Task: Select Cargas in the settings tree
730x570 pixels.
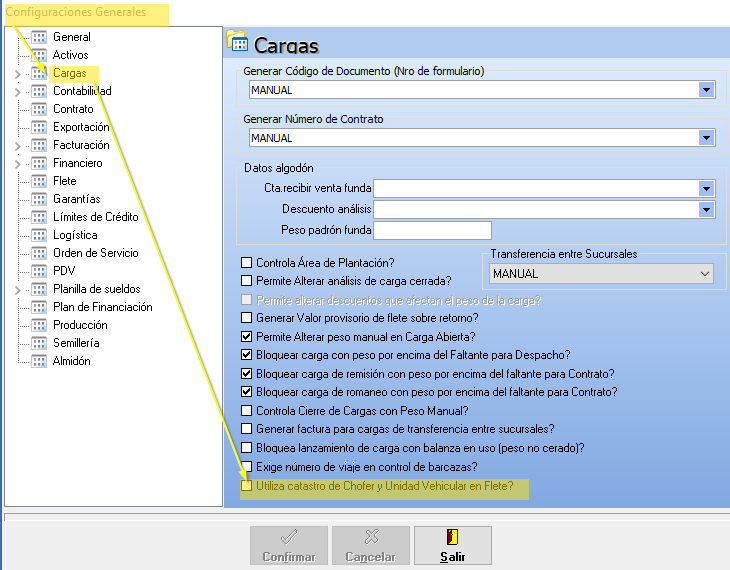Action: (x=69, y=73)
